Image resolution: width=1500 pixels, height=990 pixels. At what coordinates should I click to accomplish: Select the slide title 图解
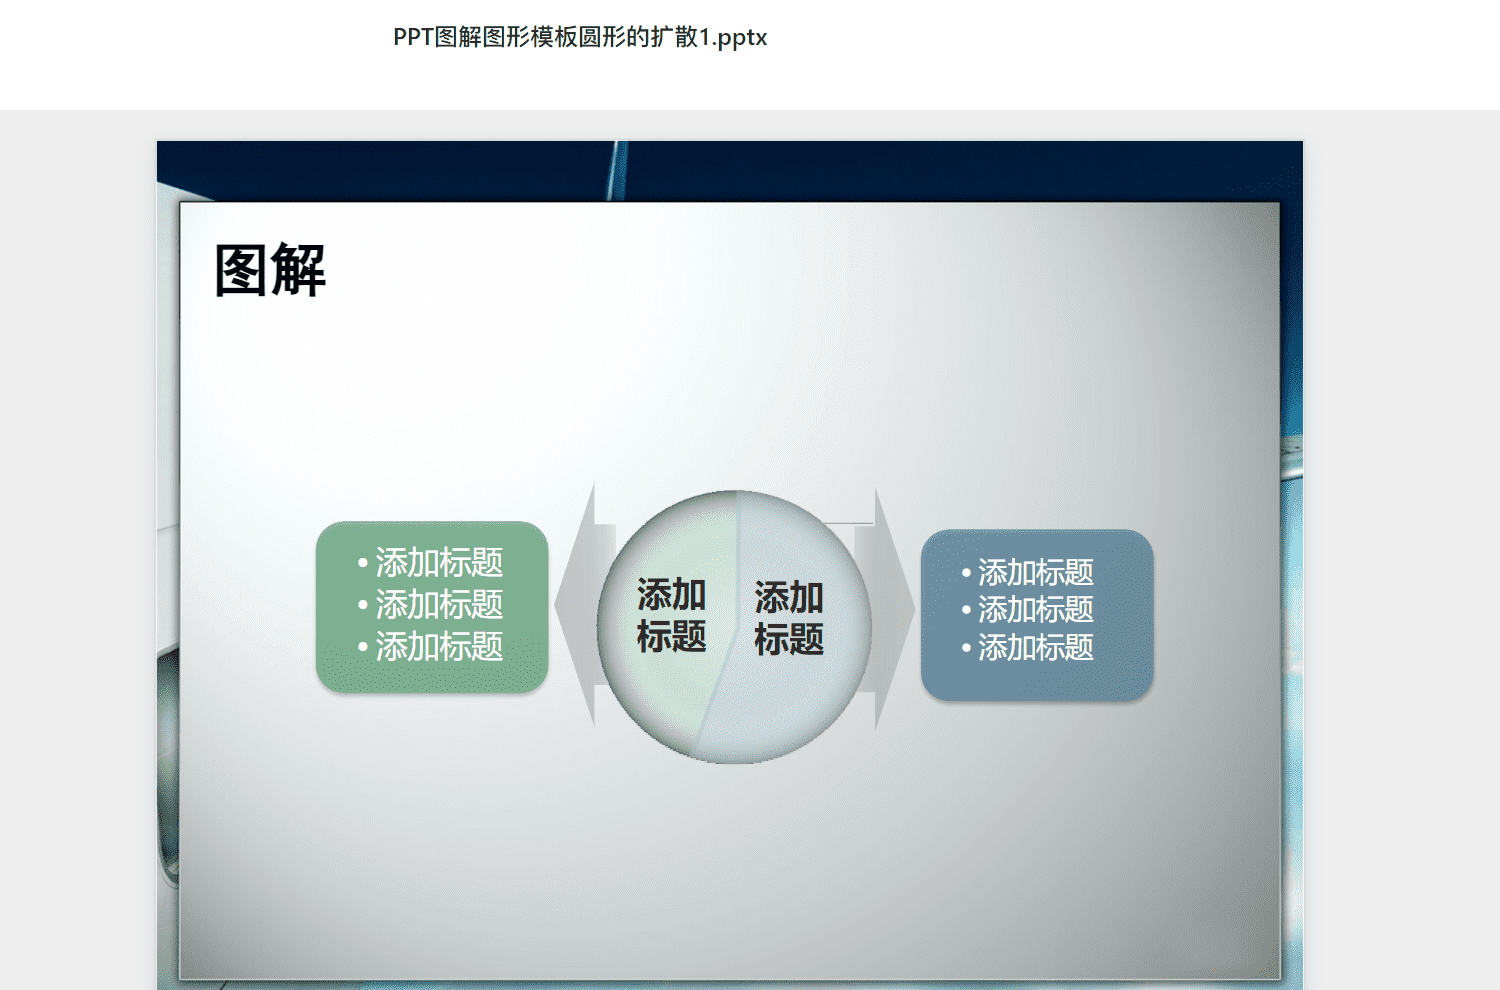(x=270, y=270)
